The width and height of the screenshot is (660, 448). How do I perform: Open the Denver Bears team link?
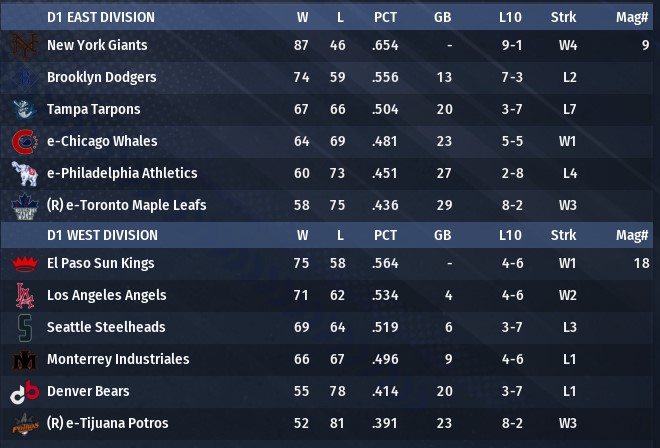click(x=88, y=392)
